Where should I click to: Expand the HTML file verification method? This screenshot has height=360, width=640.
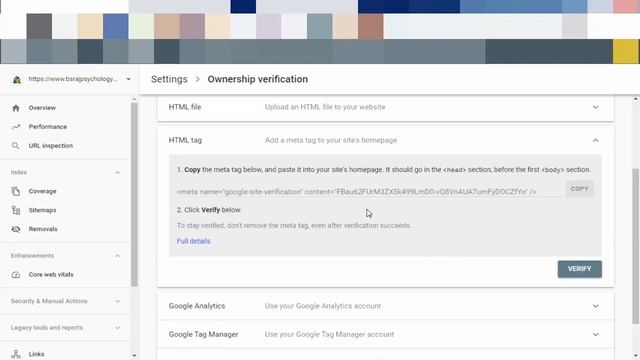point(596,107)
